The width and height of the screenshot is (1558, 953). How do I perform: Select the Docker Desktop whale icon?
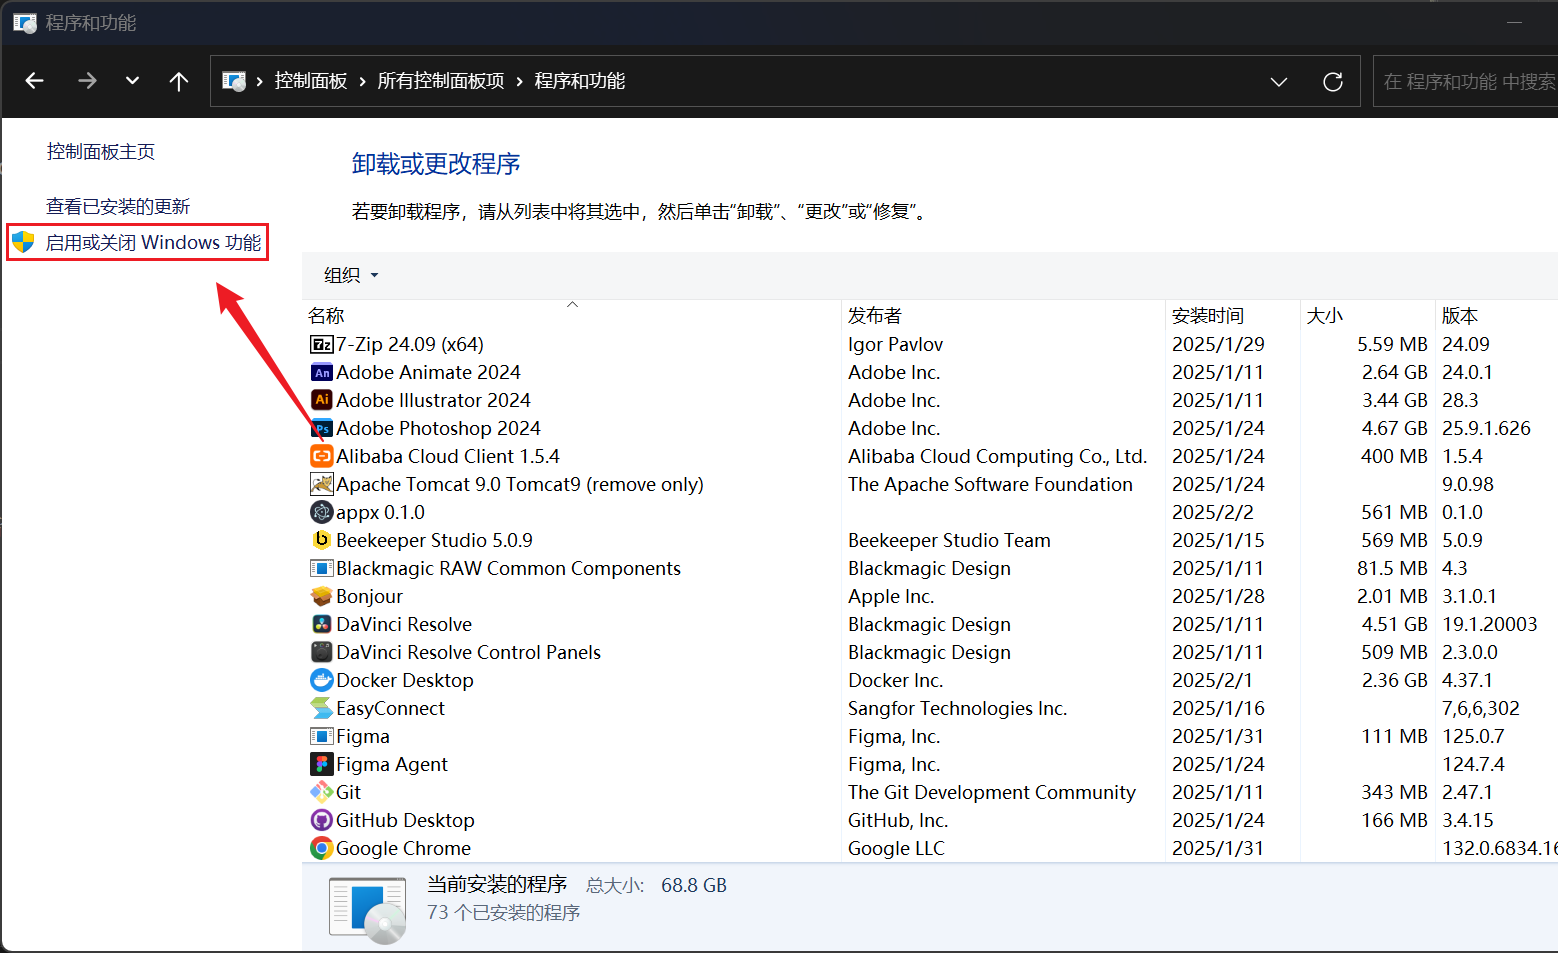pyautogui.click(x=321, y=681)
